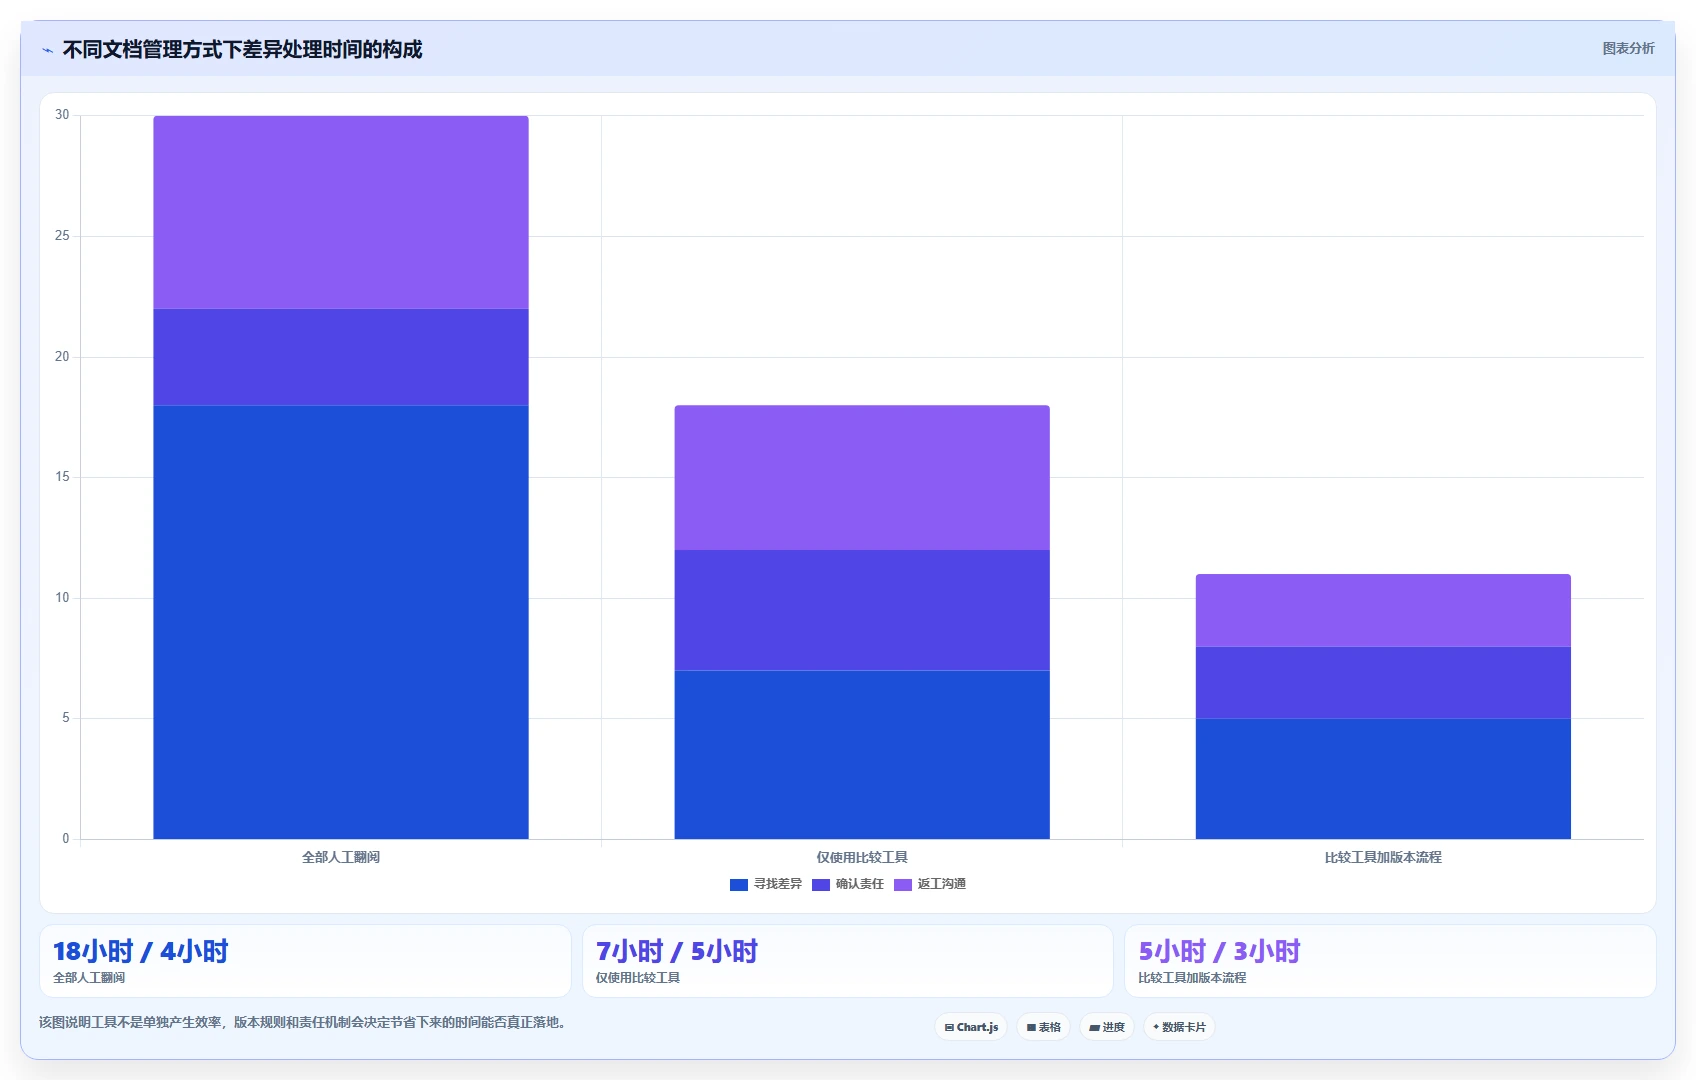Image resolution: width=1696 pixels, height=1080 pixels.
Task: Click the 寻找差异 segment of the 全部人工翻阅 bar
Action: pos(341,622)
